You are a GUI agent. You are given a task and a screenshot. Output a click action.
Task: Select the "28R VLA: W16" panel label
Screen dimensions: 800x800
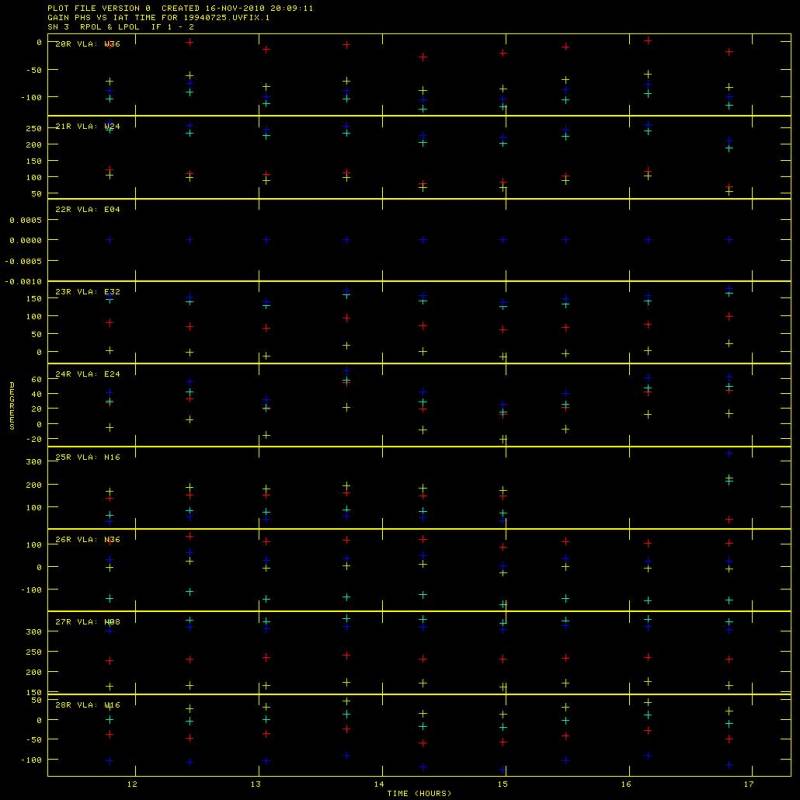point(87,705)
